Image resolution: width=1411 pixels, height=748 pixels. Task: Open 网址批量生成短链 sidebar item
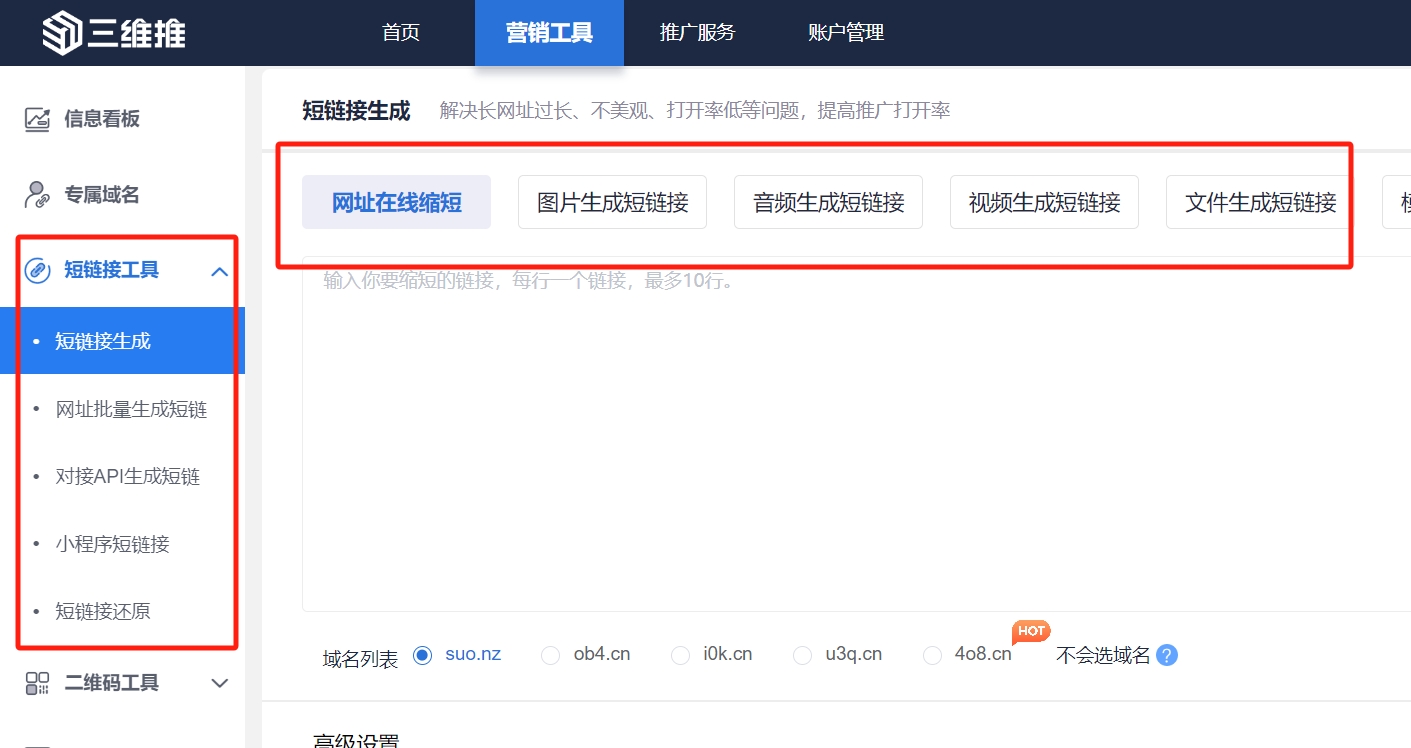point(131,409)
